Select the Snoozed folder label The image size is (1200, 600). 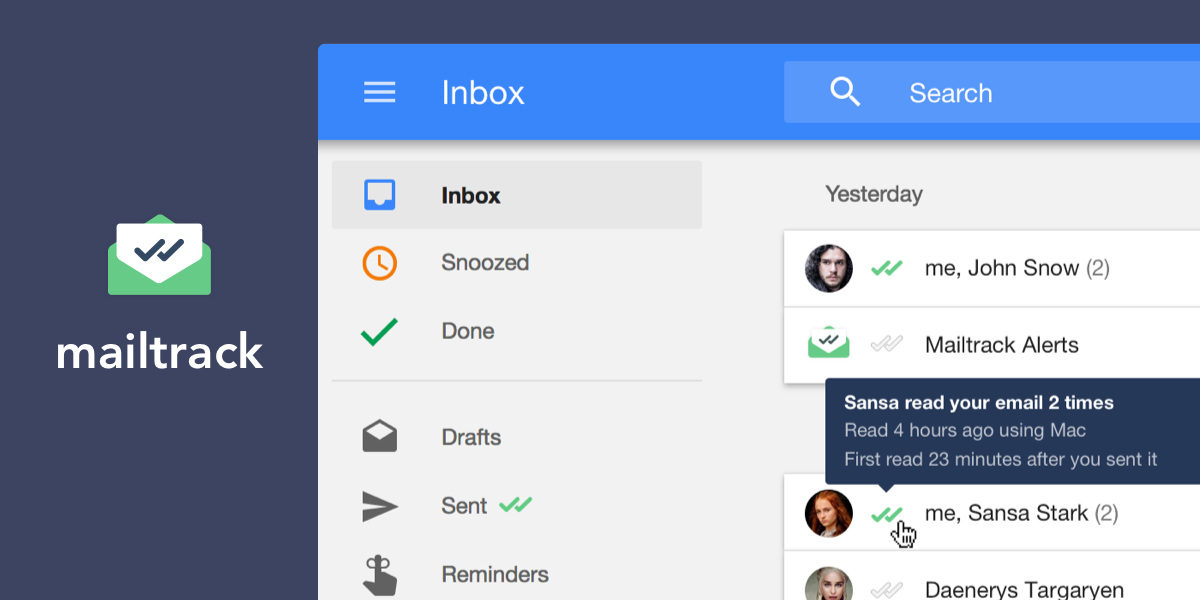click(x=485, y=263)
